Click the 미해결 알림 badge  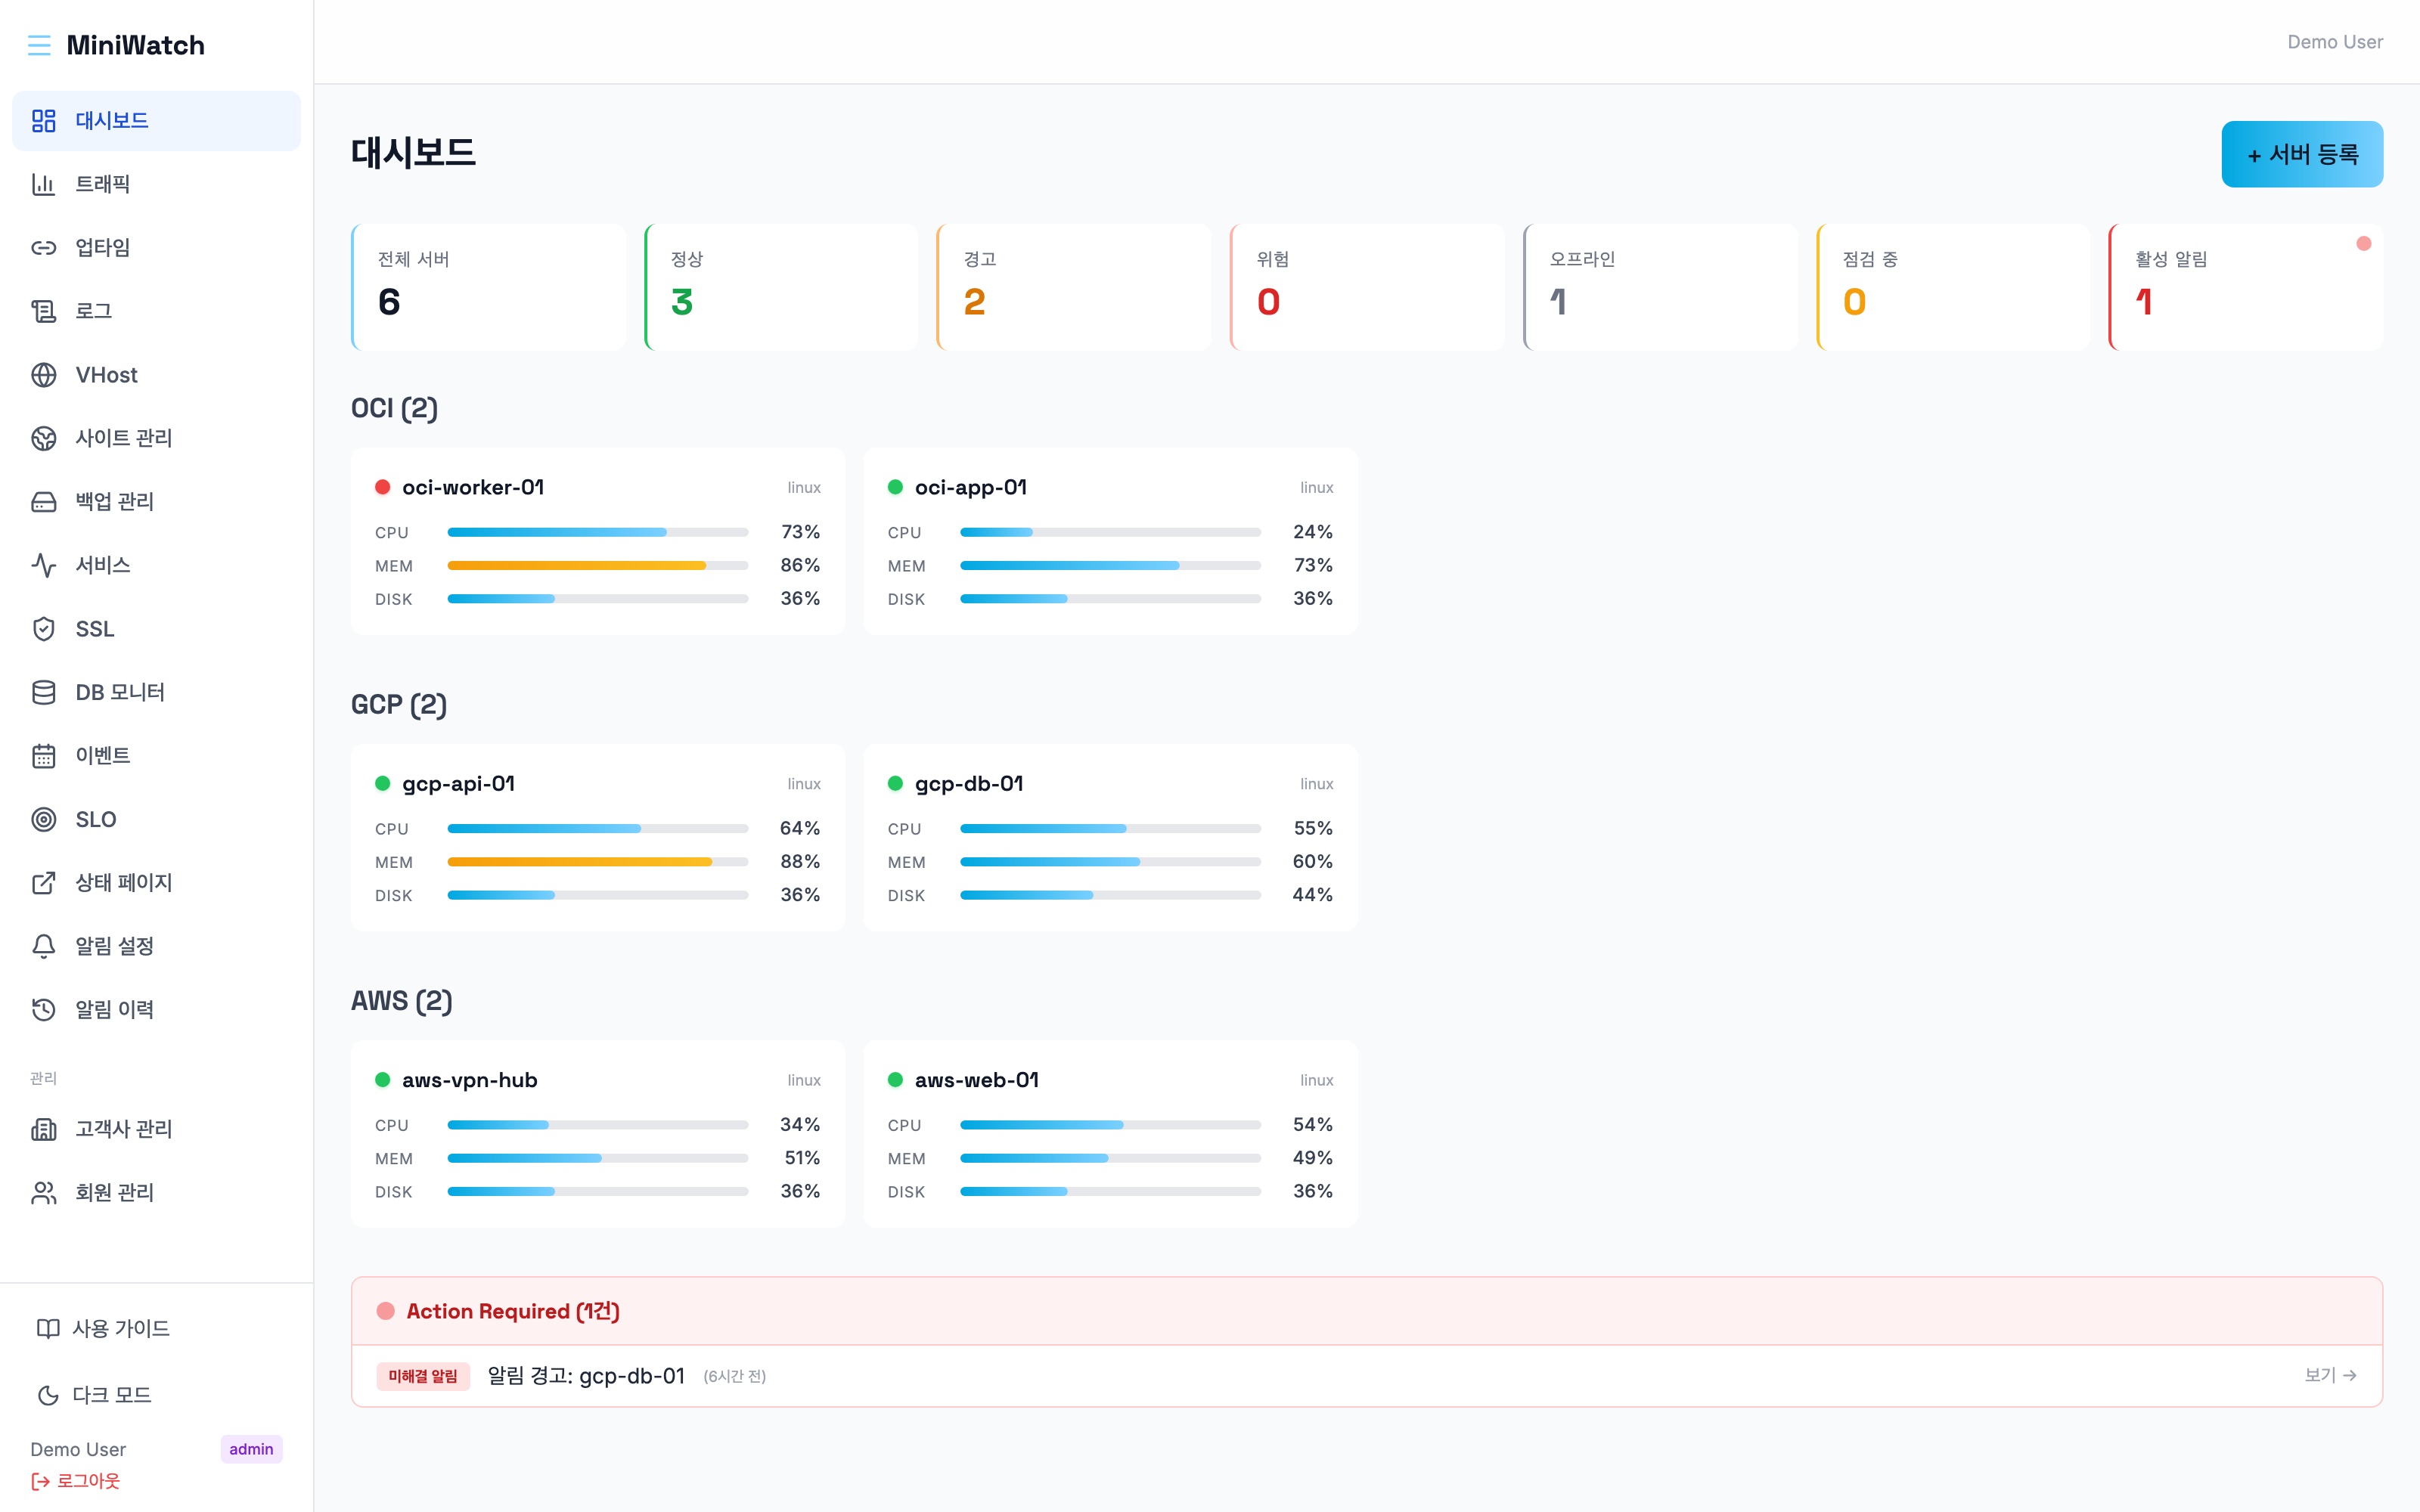click(x=423, y=1376)
